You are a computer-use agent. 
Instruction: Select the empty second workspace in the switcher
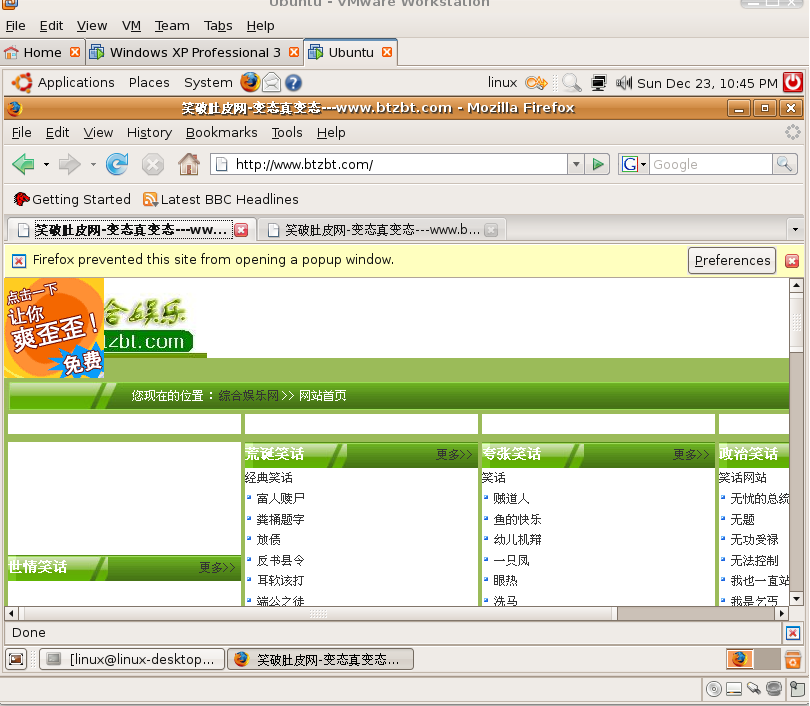pos(767,660)
